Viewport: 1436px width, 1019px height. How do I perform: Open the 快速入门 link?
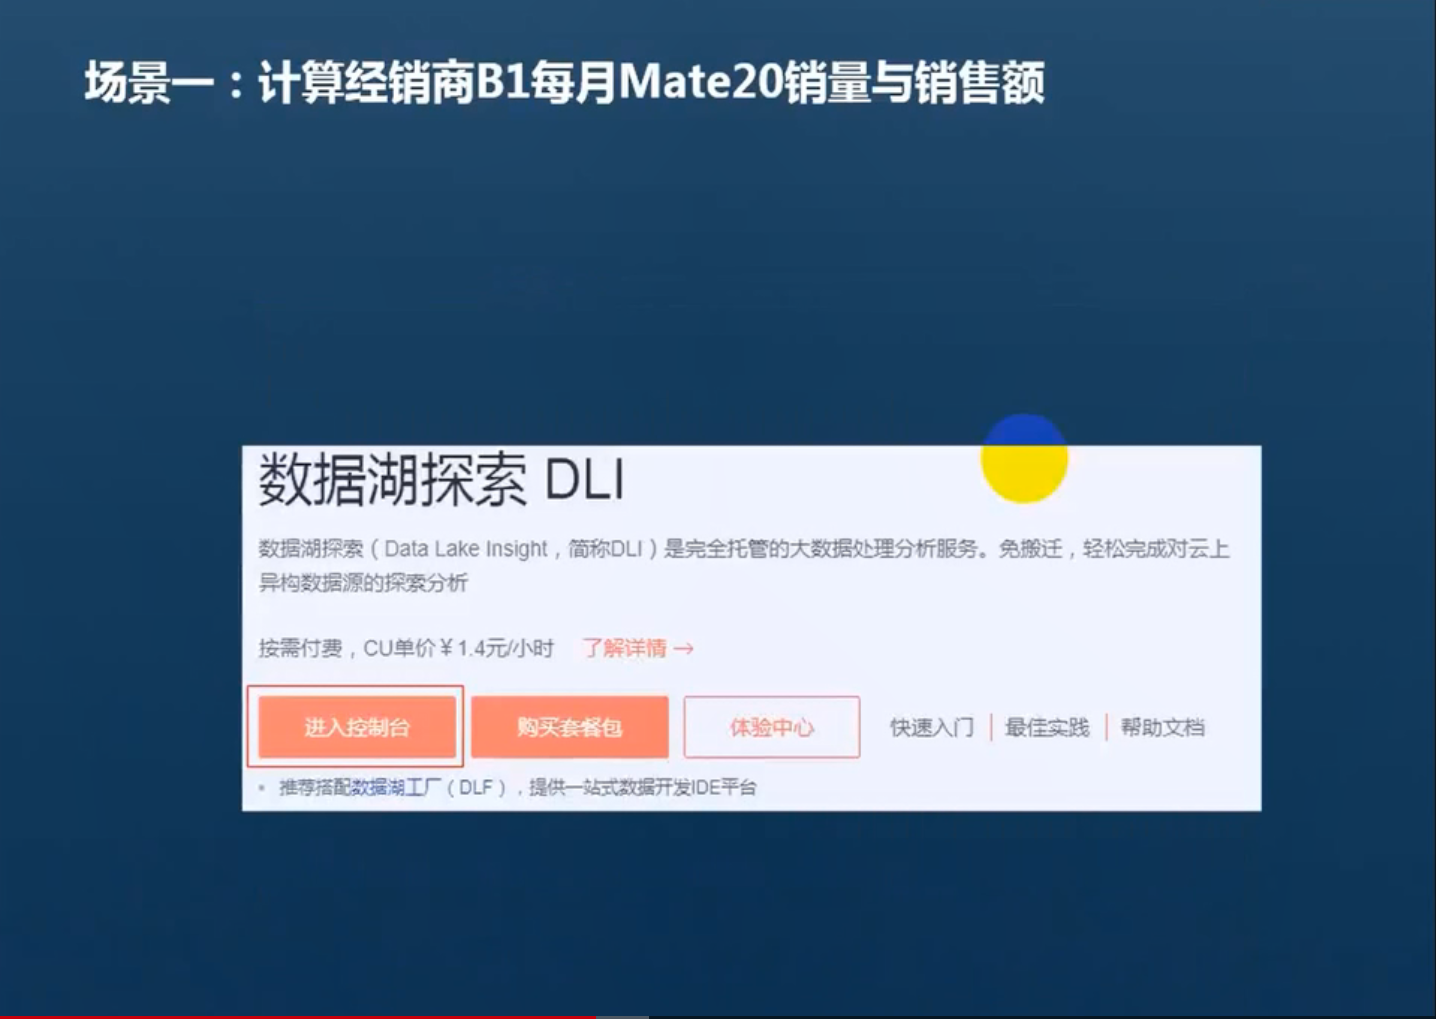pos(932,727)
